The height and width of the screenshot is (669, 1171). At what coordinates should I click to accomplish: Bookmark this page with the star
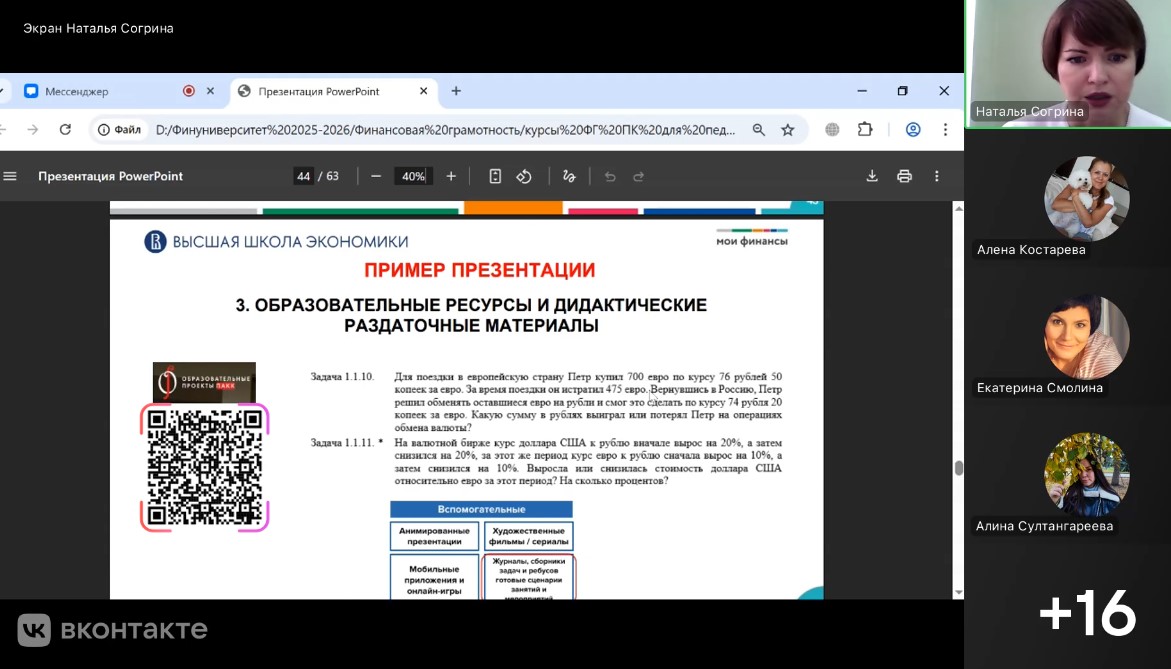click(788, 129)
